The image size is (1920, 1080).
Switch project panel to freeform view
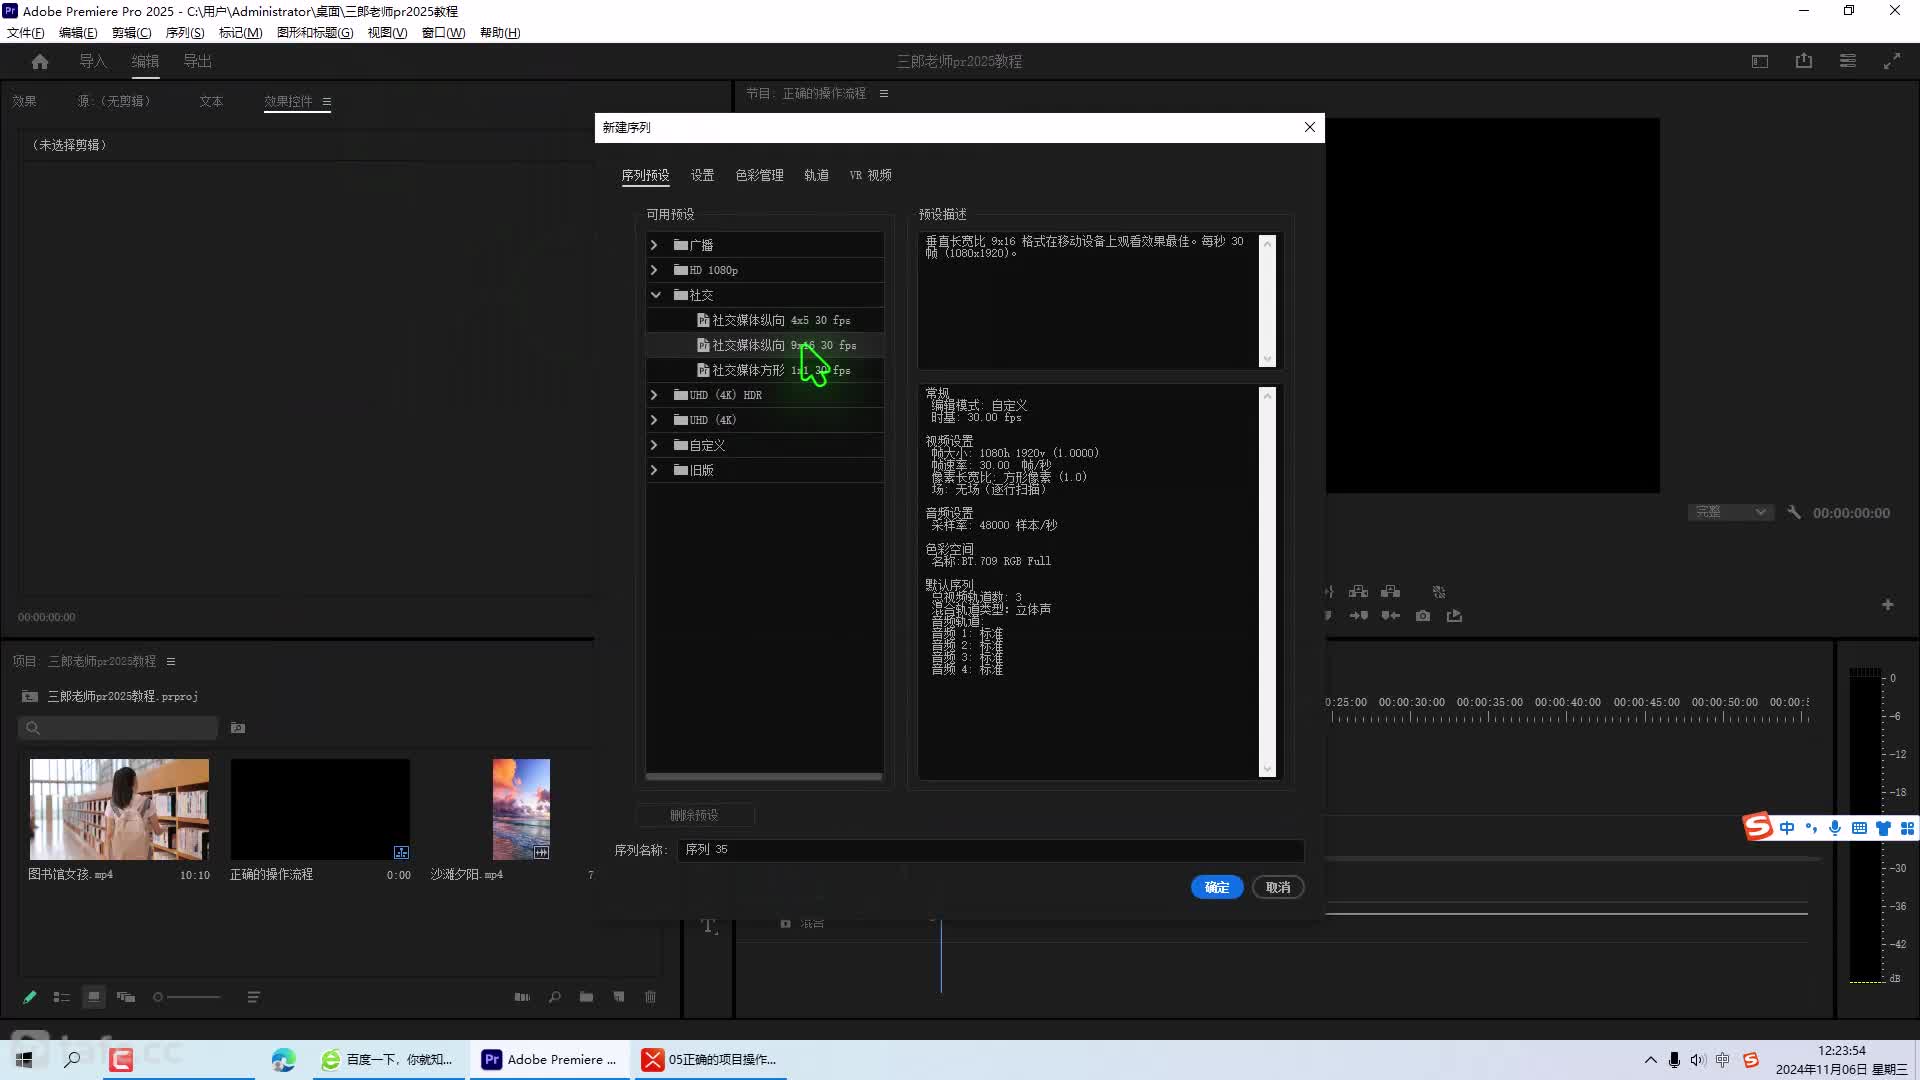tap(126, 997)
